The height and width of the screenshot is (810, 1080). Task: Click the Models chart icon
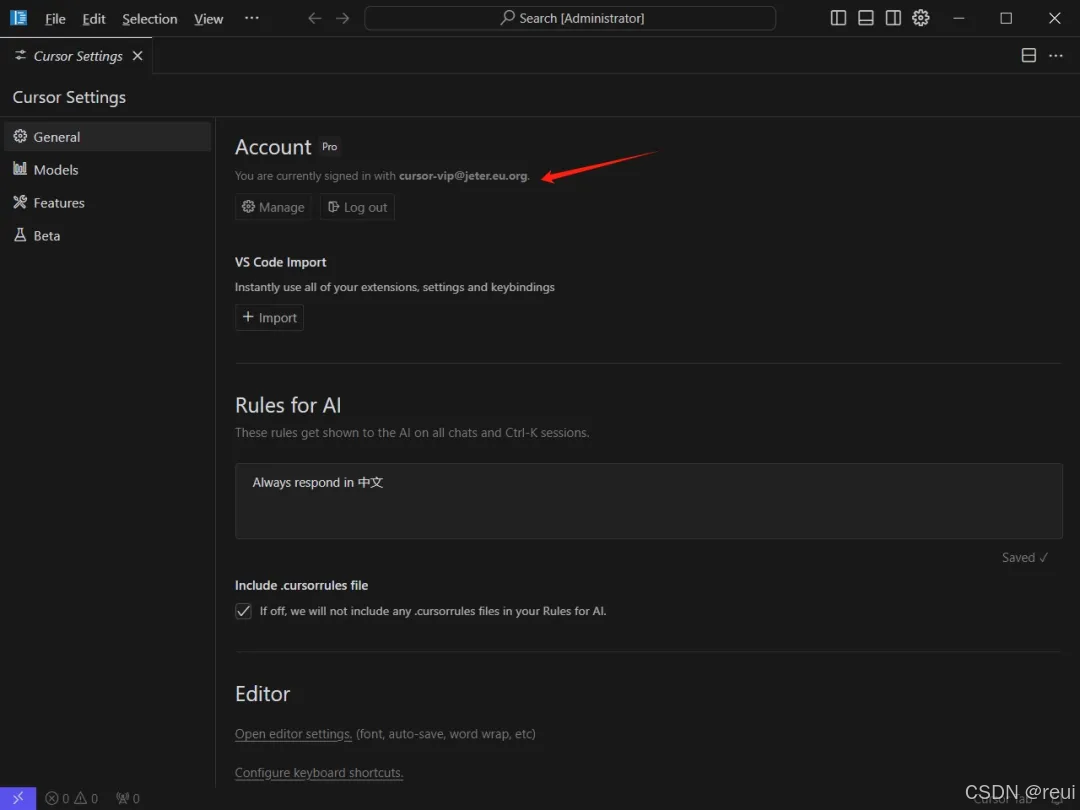pos(20,169)
